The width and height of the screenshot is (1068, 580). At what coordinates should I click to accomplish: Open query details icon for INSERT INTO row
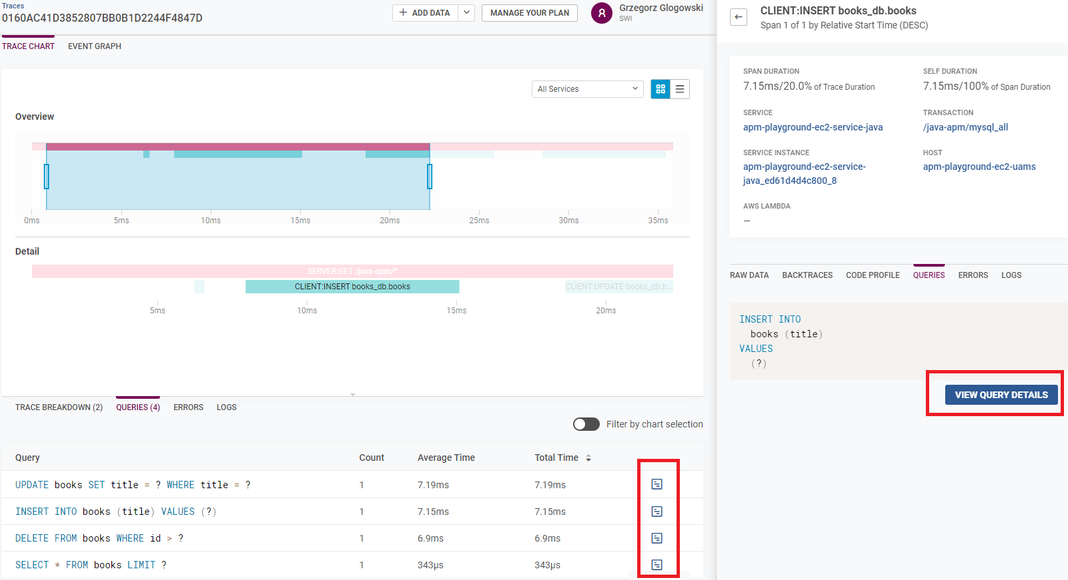click(657, 511)
